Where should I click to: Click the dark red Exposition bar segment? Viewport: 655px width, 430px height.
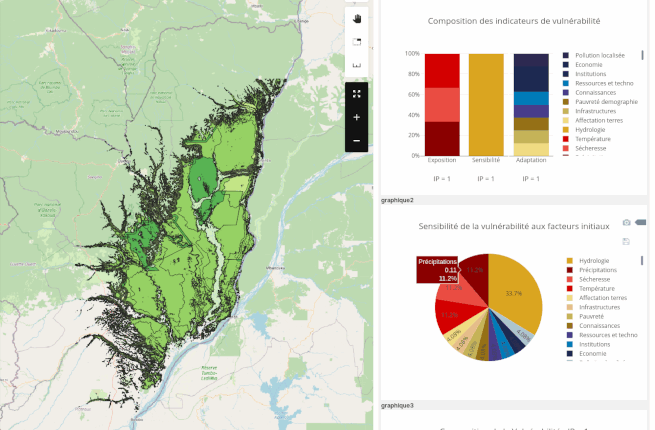[442, 138]
